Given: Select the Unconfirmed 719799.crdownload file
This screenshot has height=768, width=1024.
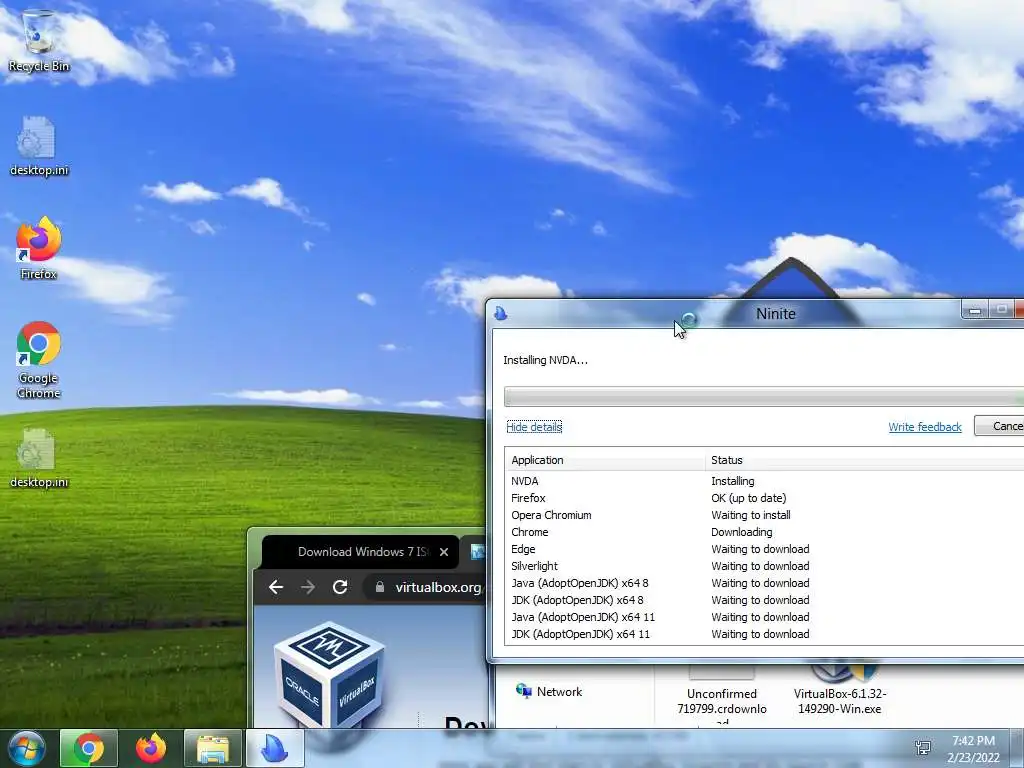Looking at the screenshot, I should [x=722, y=697].
